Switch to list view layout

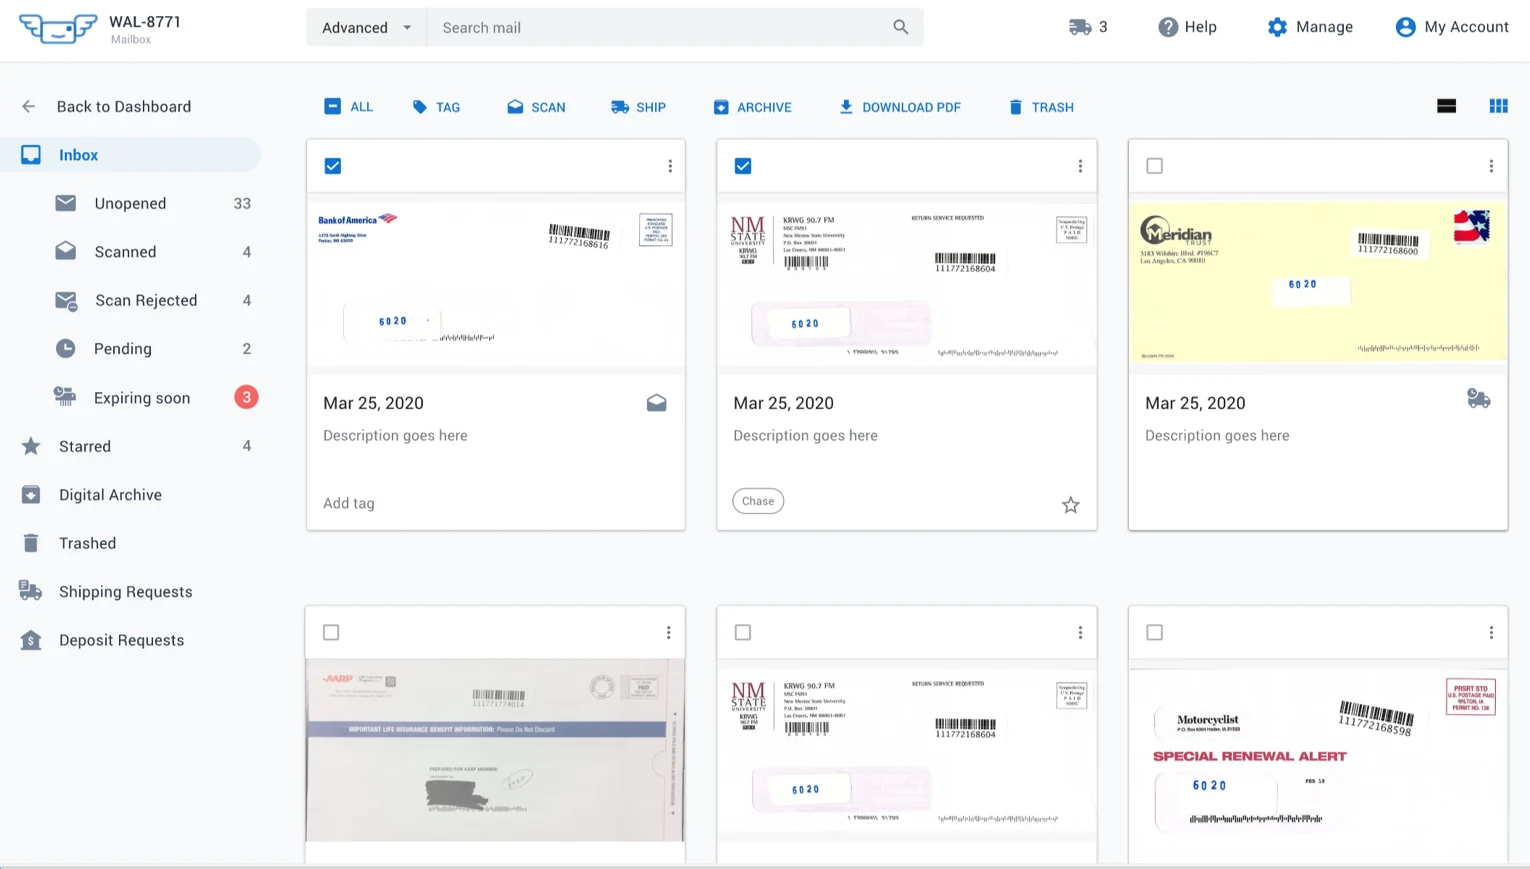click(1446, 106)
